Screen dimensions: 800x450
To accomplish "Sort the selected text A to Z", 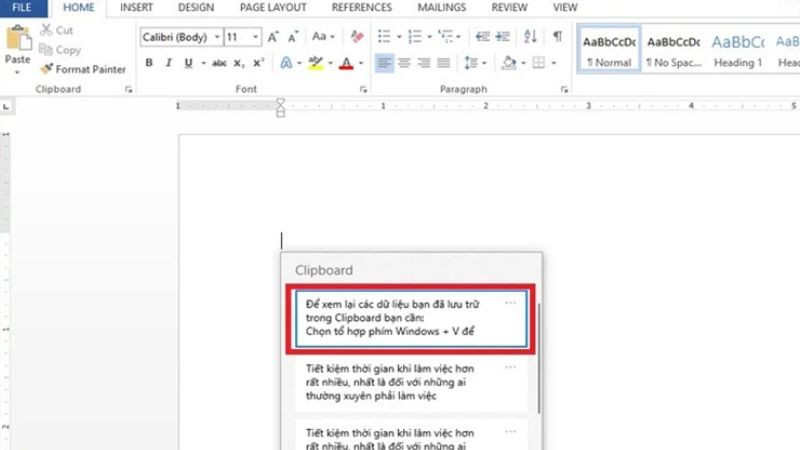I will tap(530, 37).
